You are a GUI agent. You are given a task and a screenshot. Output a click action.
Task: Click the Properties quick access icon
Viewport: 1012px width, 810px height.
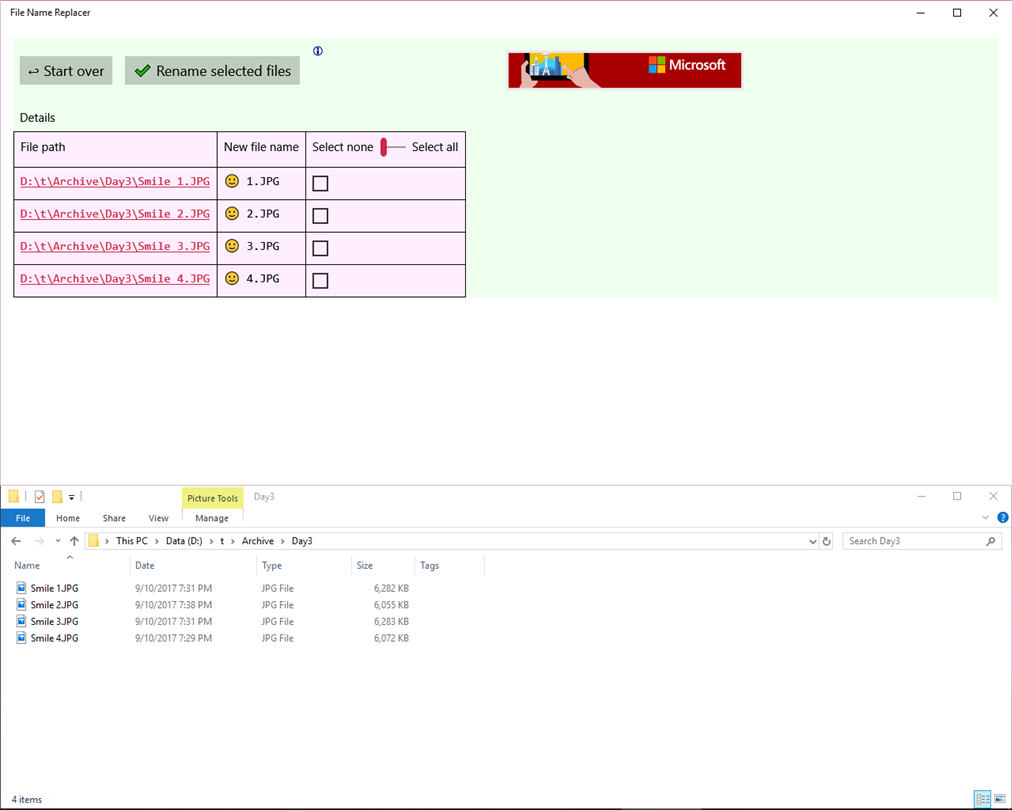pyautogui.click(x=39, y=496)
